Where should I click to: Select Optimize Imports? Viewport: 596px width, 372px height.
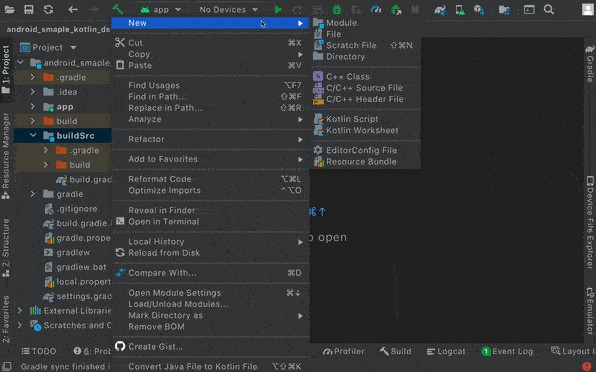(210, 190)
